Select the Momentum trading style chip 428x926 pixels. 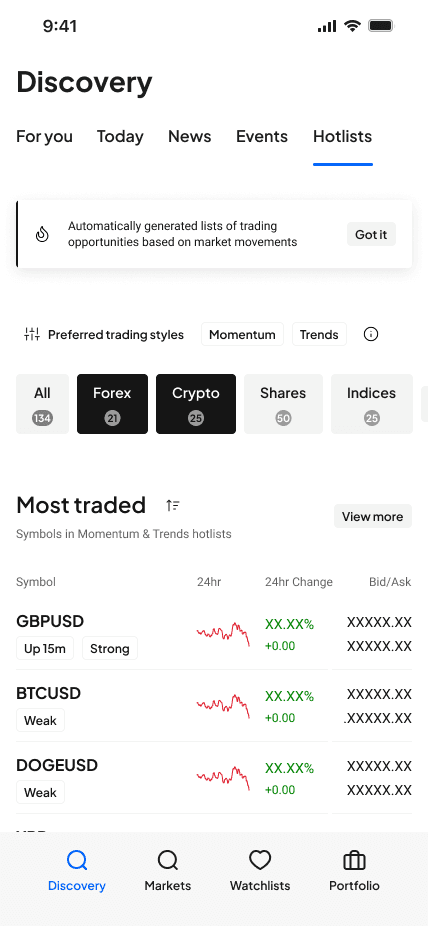point(242,334)
